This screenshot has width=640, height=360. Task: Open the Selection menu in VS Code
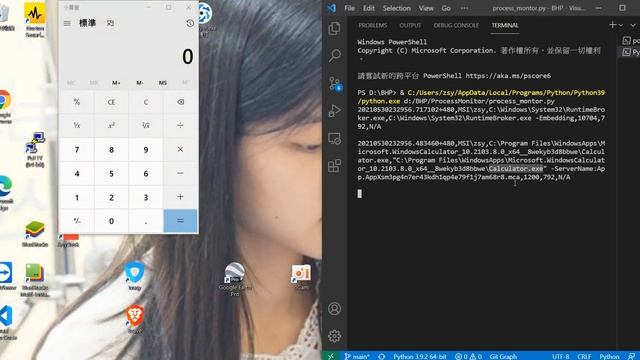pyautogui.click(x=396, y=8)
